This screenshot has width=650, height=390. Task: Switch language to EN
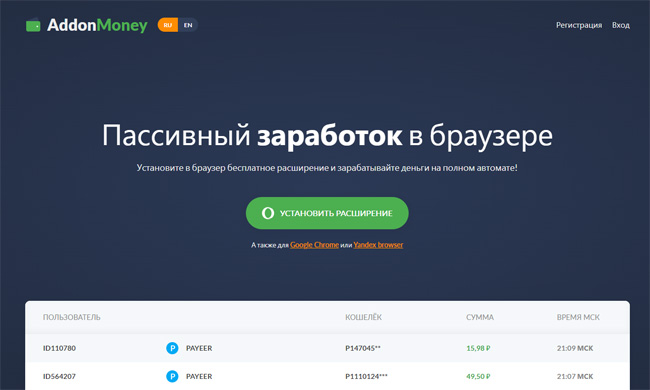click(188, 25)
